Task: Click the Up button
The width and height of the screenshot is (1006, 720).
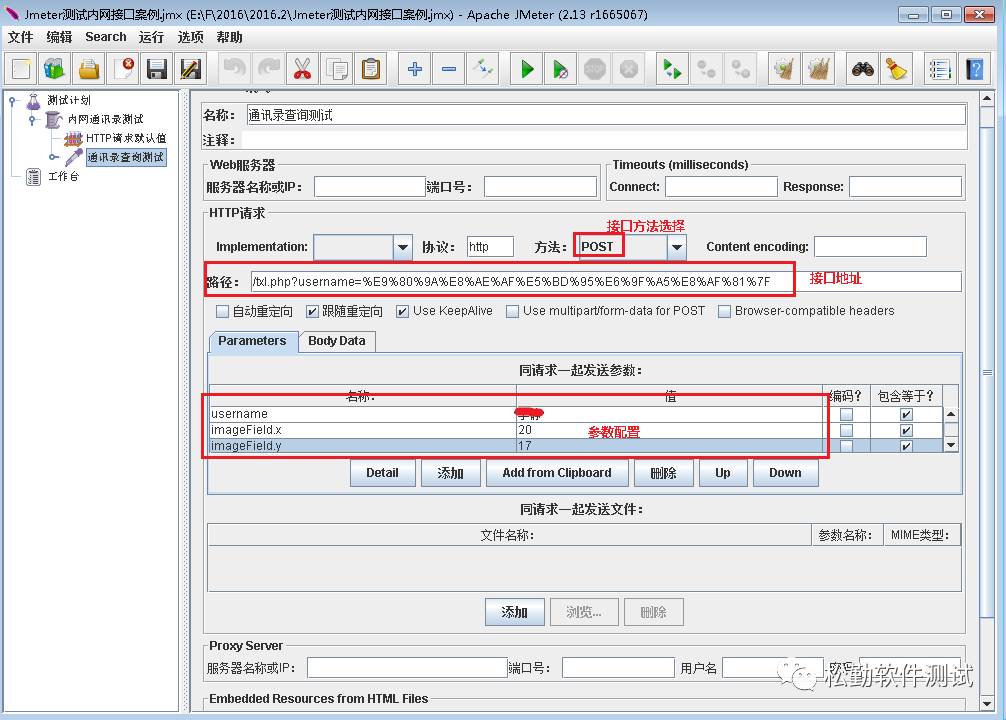Action: 723,473
